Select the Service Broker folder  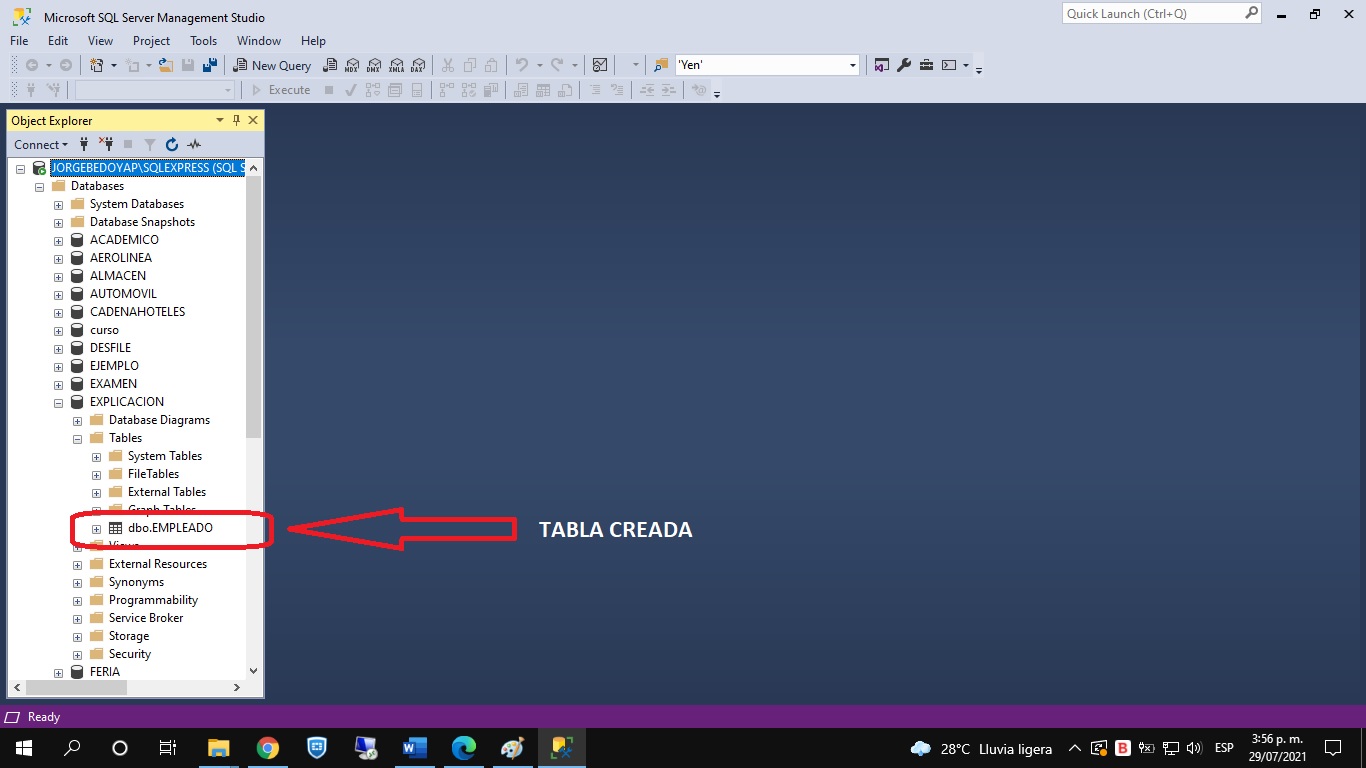pos(146,618)
